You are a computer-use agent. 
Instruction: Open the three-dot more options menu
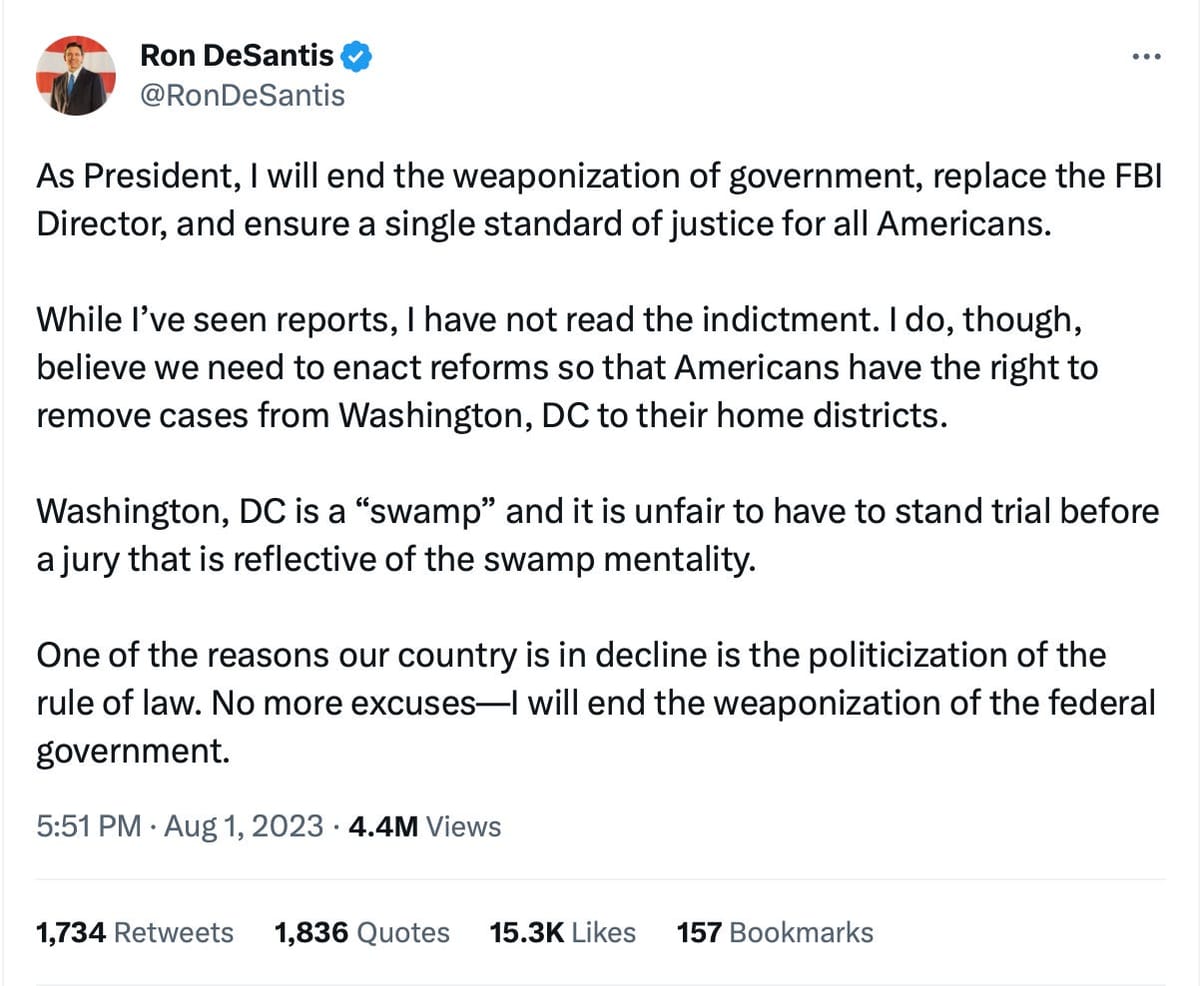pyautogui.click(x=1146, y=57)
